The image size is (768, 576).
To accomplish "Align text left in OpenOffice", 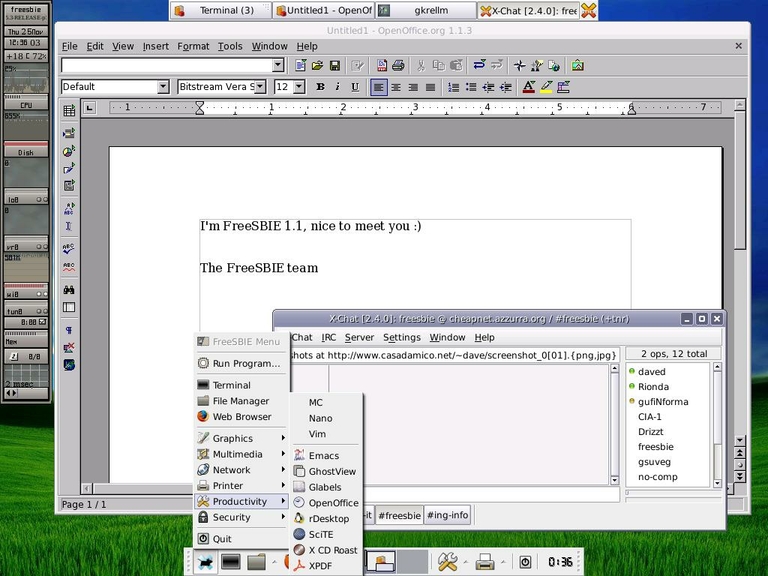I will pos(378,87).
